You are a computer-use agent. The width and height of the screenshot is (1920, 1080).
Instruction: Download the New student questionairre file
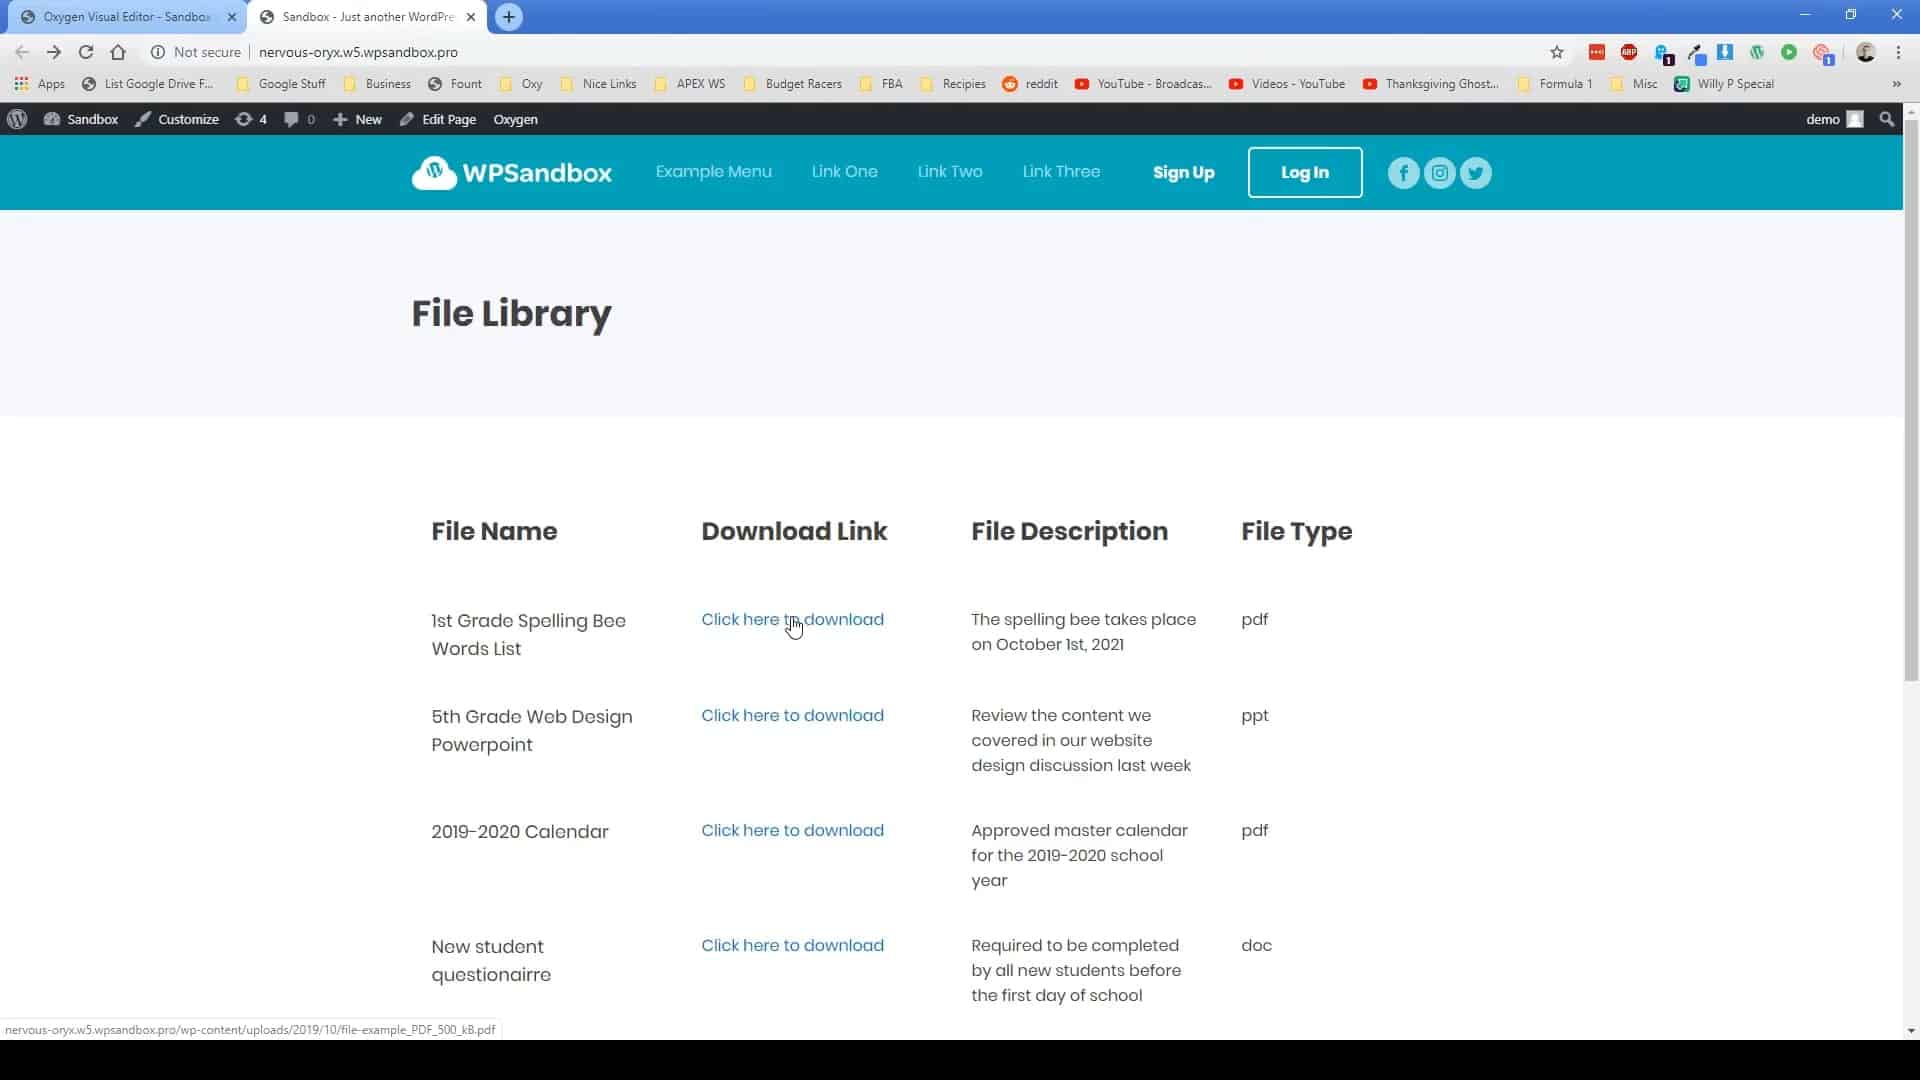[792, 946]
